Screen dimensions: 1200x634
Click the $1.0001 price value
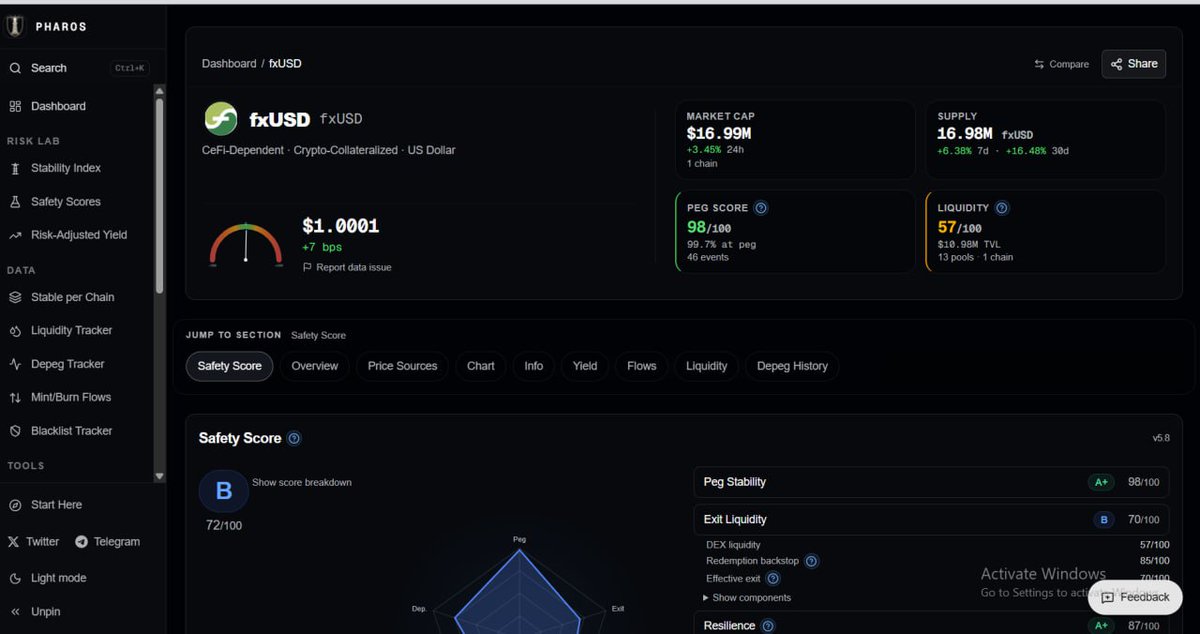[341, 227]
